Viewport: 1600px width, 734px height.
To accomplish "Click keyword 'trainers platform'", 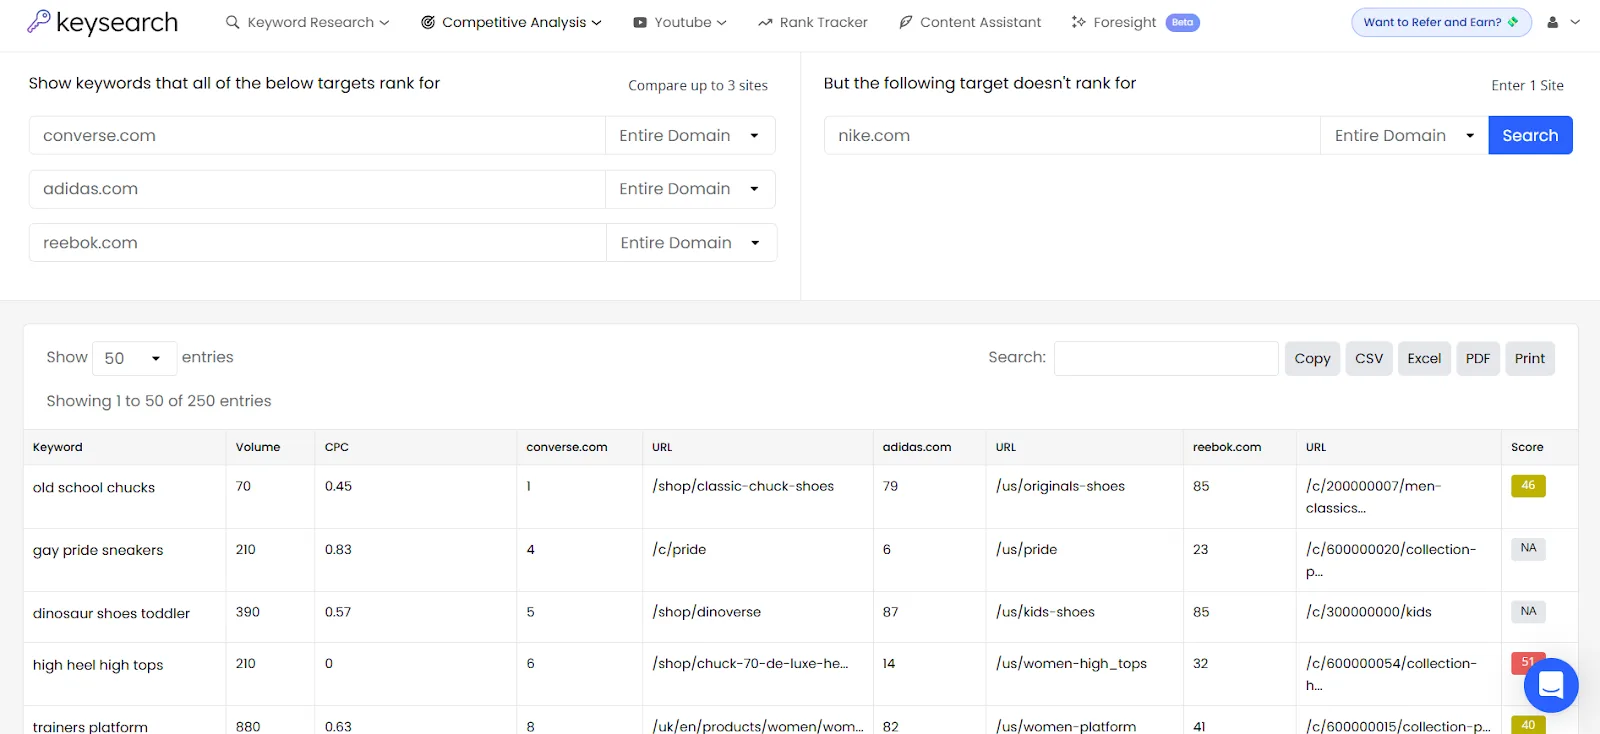I will pyautogui.click(x=90, y=727).
